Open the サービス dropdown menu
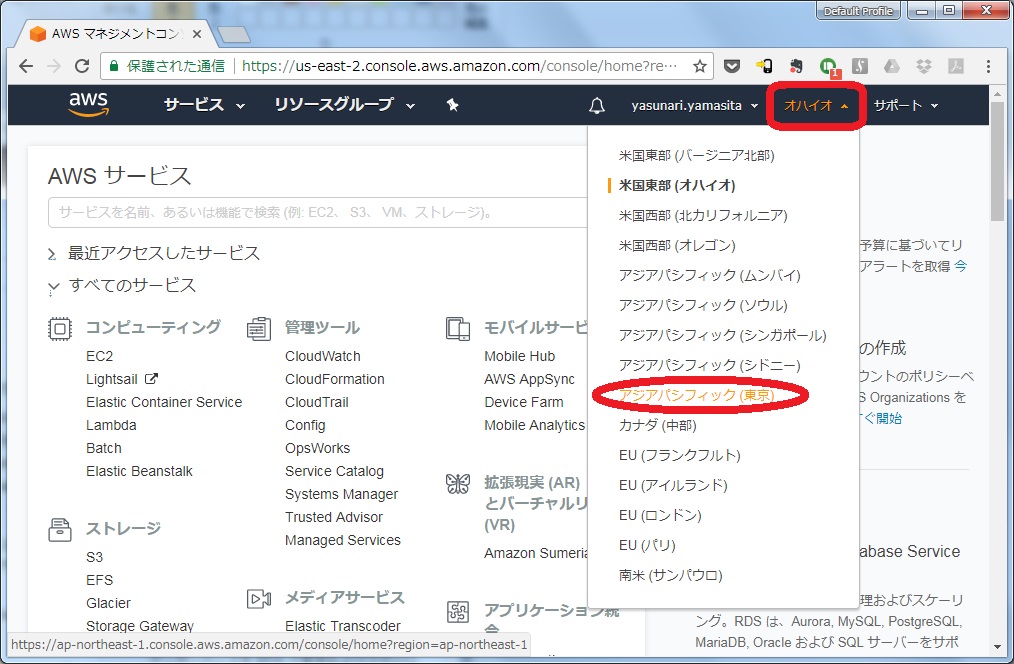The height and width of the screenshot is (664, 1014). click(x=204, y=105)
